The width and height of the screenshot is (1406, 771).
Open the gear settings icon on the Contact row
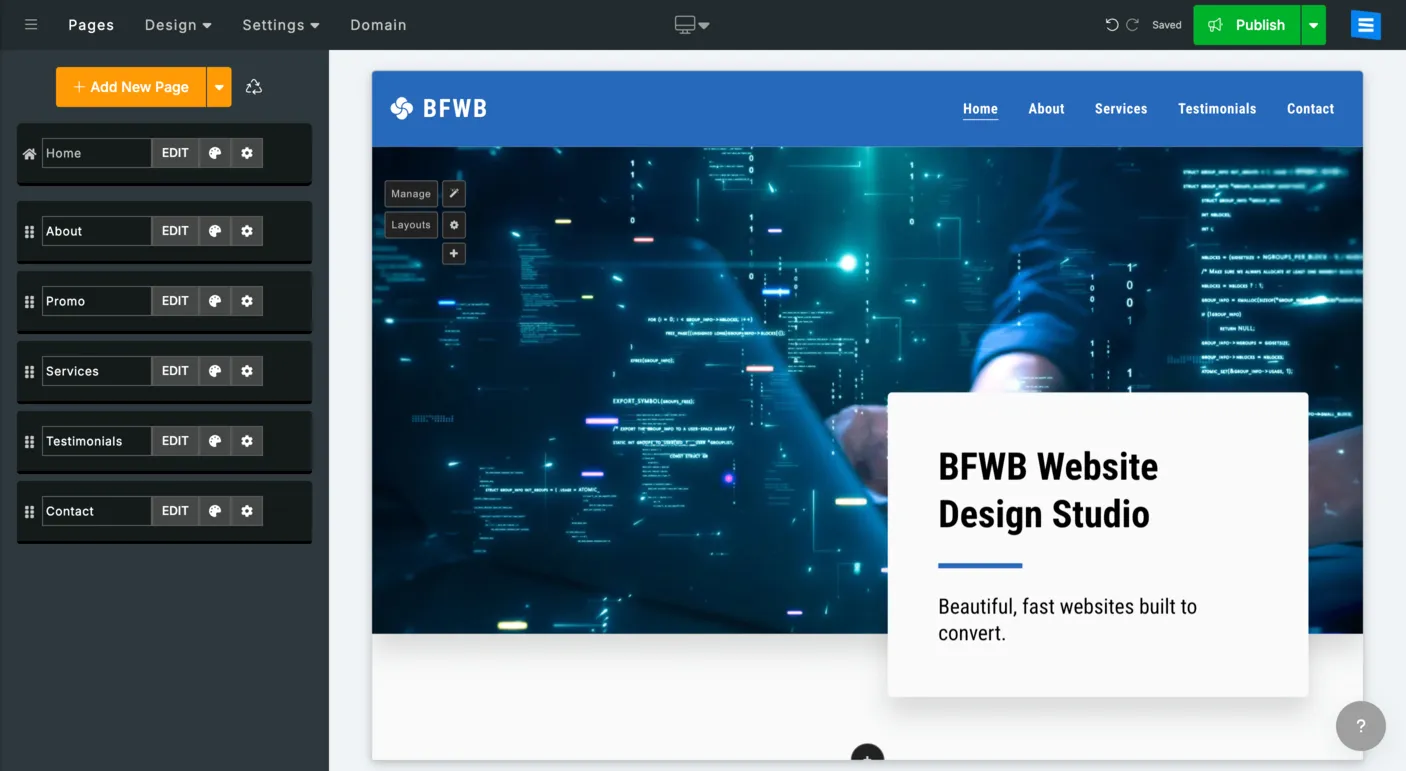pyautogui.click(x=246, y=510)
